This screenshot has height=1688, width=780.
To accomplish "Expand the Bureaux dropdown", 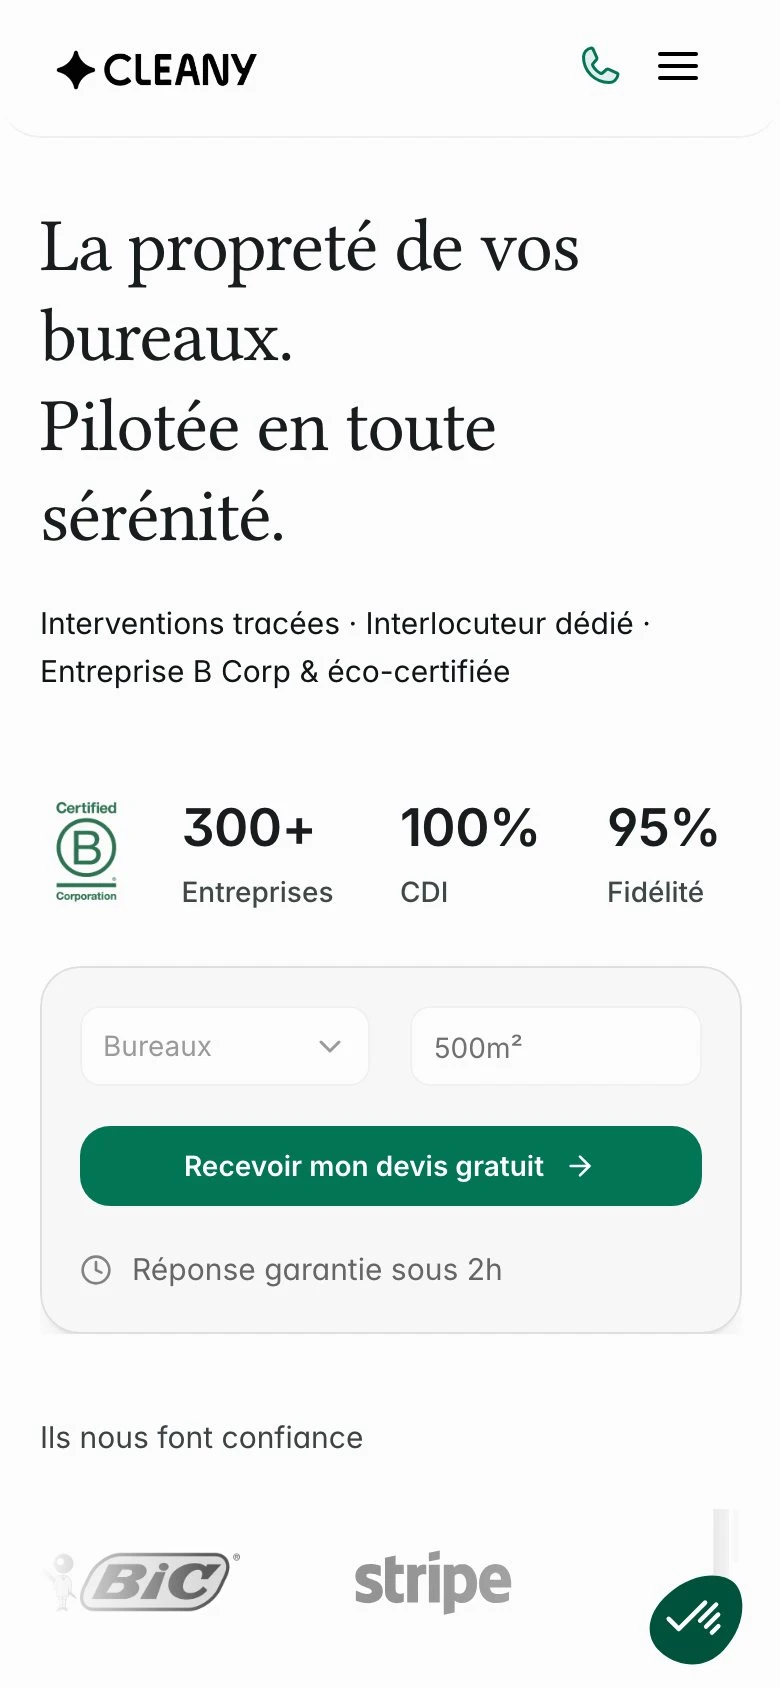I will click(225, 1046).
